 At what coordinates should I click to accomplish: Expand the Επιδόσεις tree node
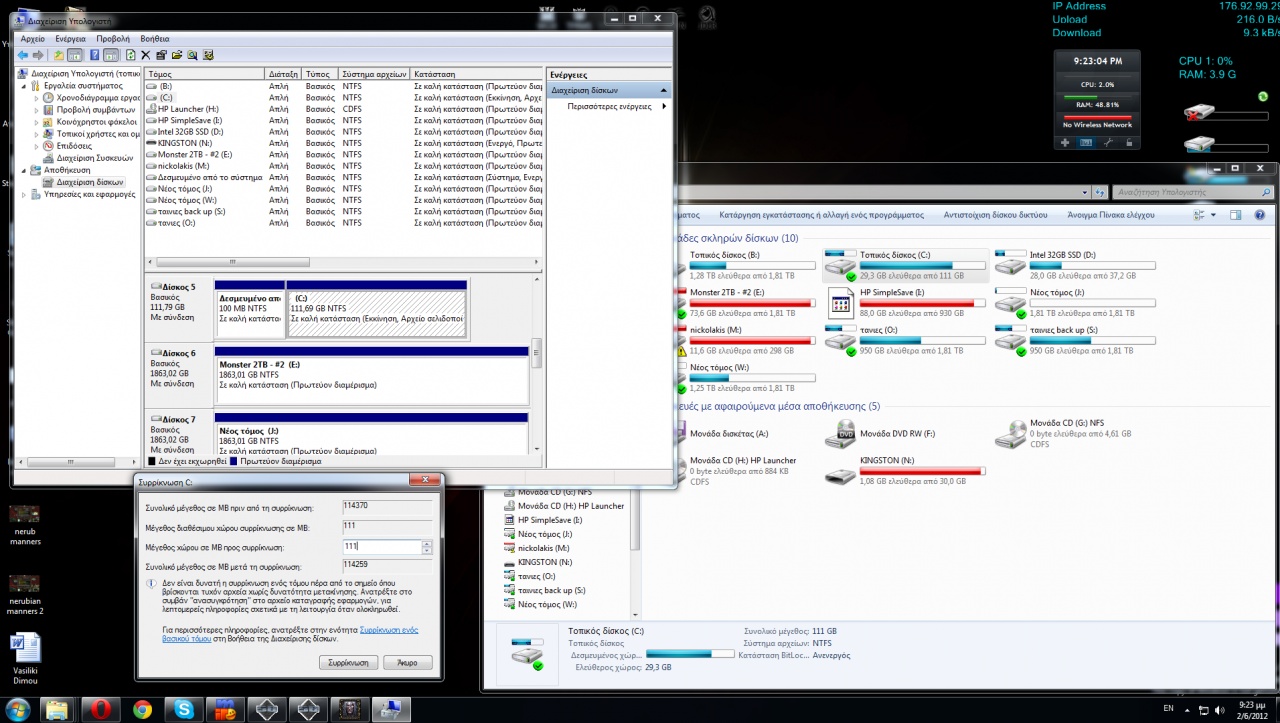click(x=36, y=146)
